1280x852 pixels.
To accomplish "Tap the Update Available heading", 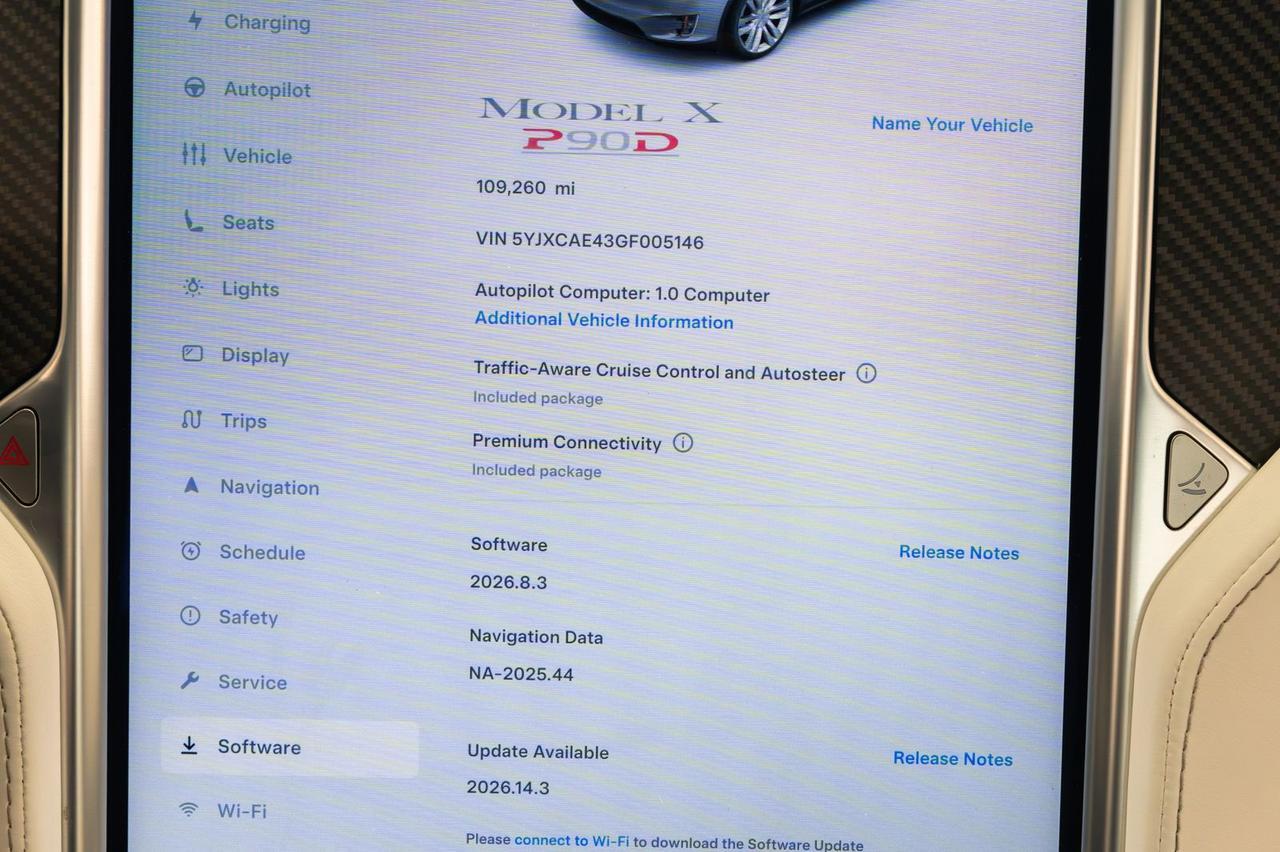I will click(538, 752).
